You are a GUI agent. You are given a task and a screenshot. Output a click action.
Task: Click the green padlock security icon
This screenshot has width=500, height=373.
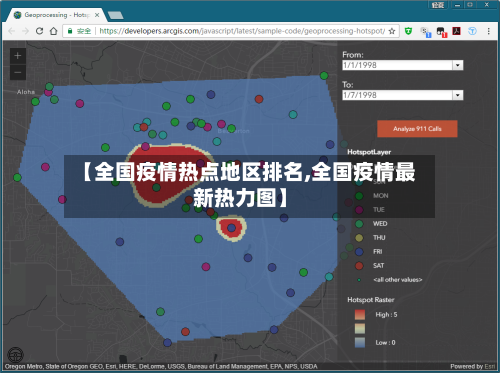(x=70, y=31)
